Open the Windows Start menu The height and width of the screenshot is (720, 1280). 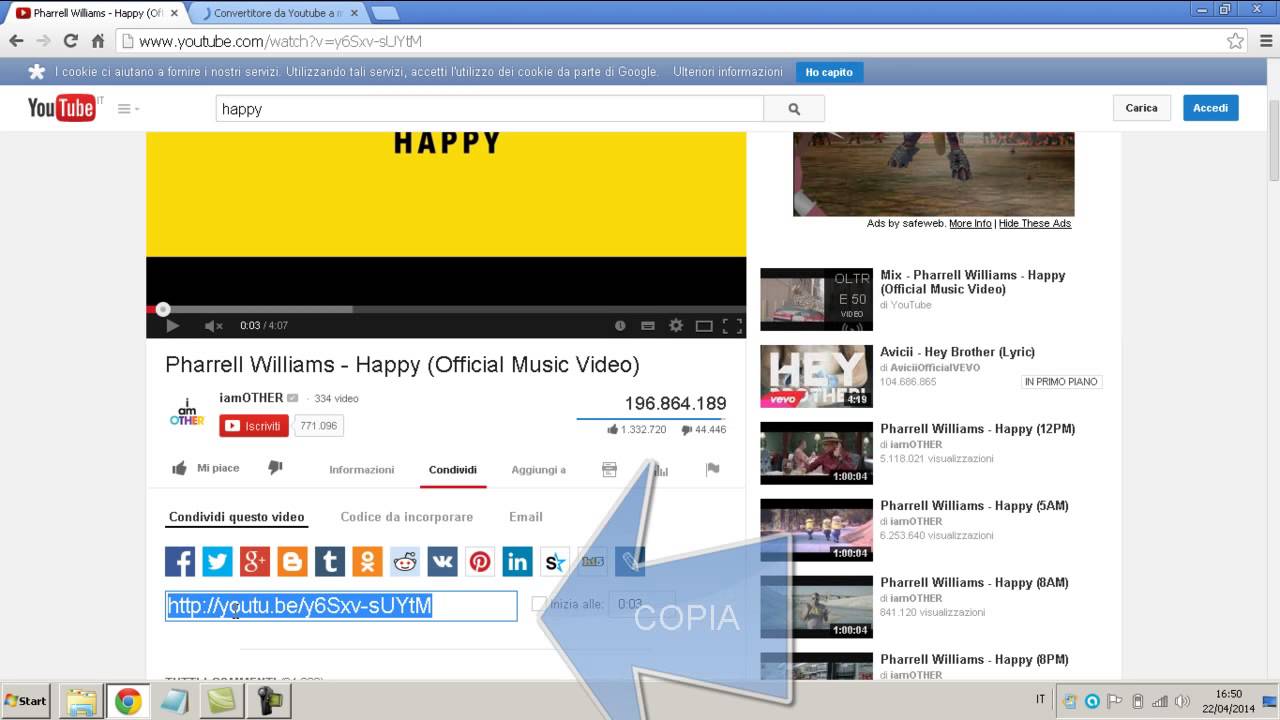coord(26,701)
